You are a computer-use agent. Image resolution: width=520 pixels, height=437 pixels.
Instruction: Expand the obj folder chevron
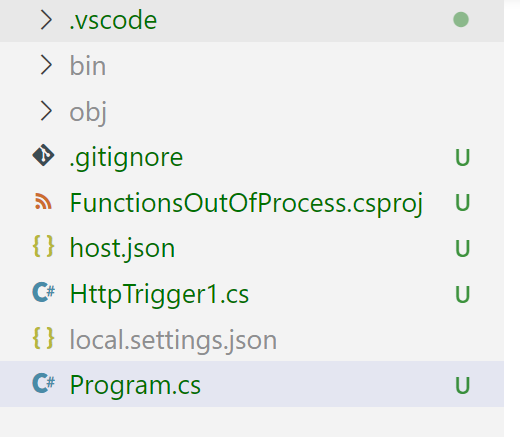[46, 111]
